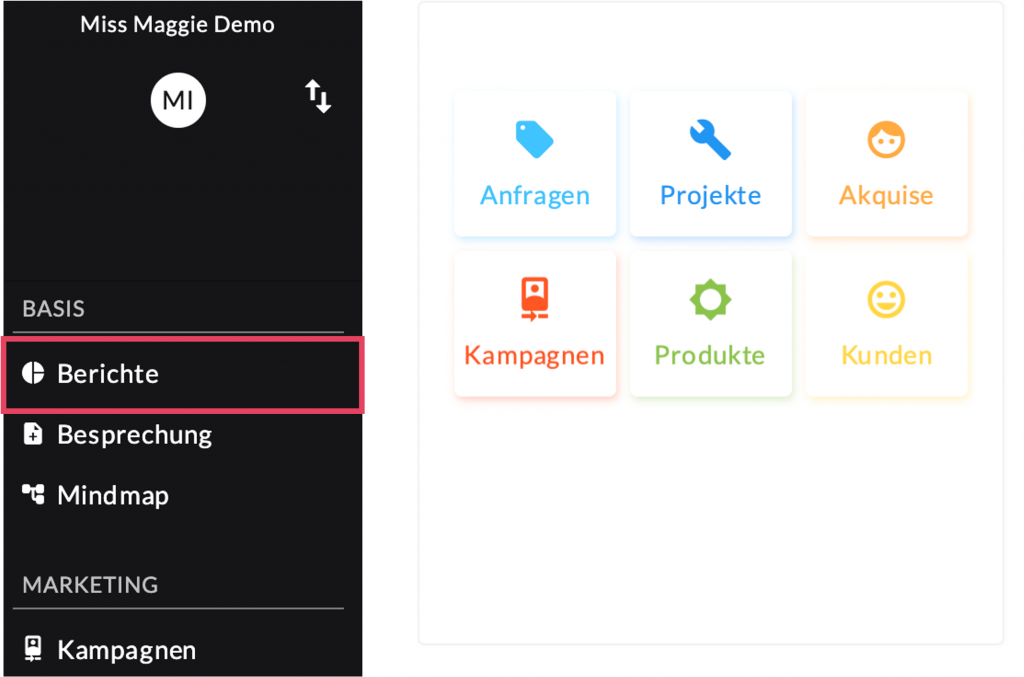This screenshot has width=1024, height=677.
Task: Go to Kampagnen under Marketing section
Action: point(126,650)
